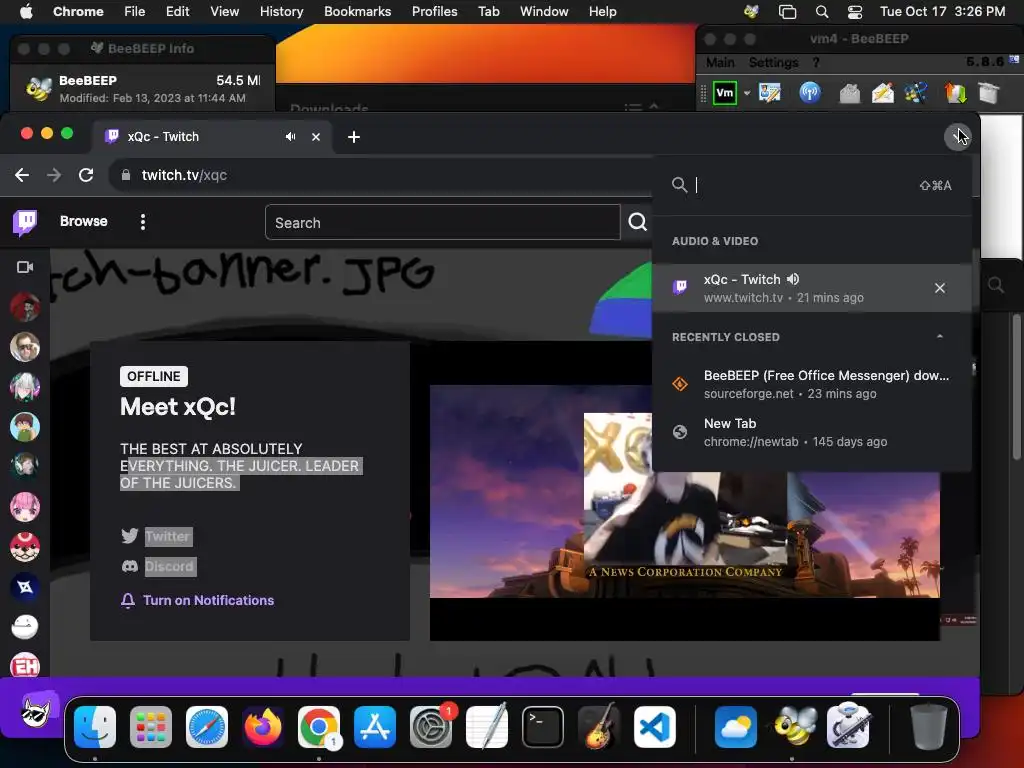This screenshot has width=1024, height=768.
Task: Open the ? help menu in BeeBEEP
Action: (x=816, y=63)
